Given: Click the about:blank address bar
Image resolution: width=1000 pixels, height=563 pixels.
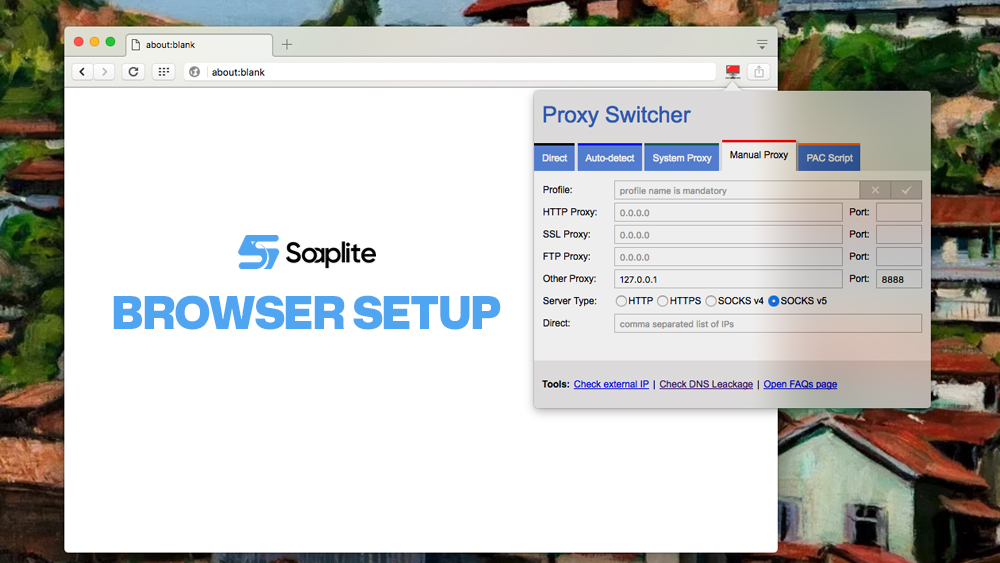Looking at the screenshot, I should (x=450, y=72).
